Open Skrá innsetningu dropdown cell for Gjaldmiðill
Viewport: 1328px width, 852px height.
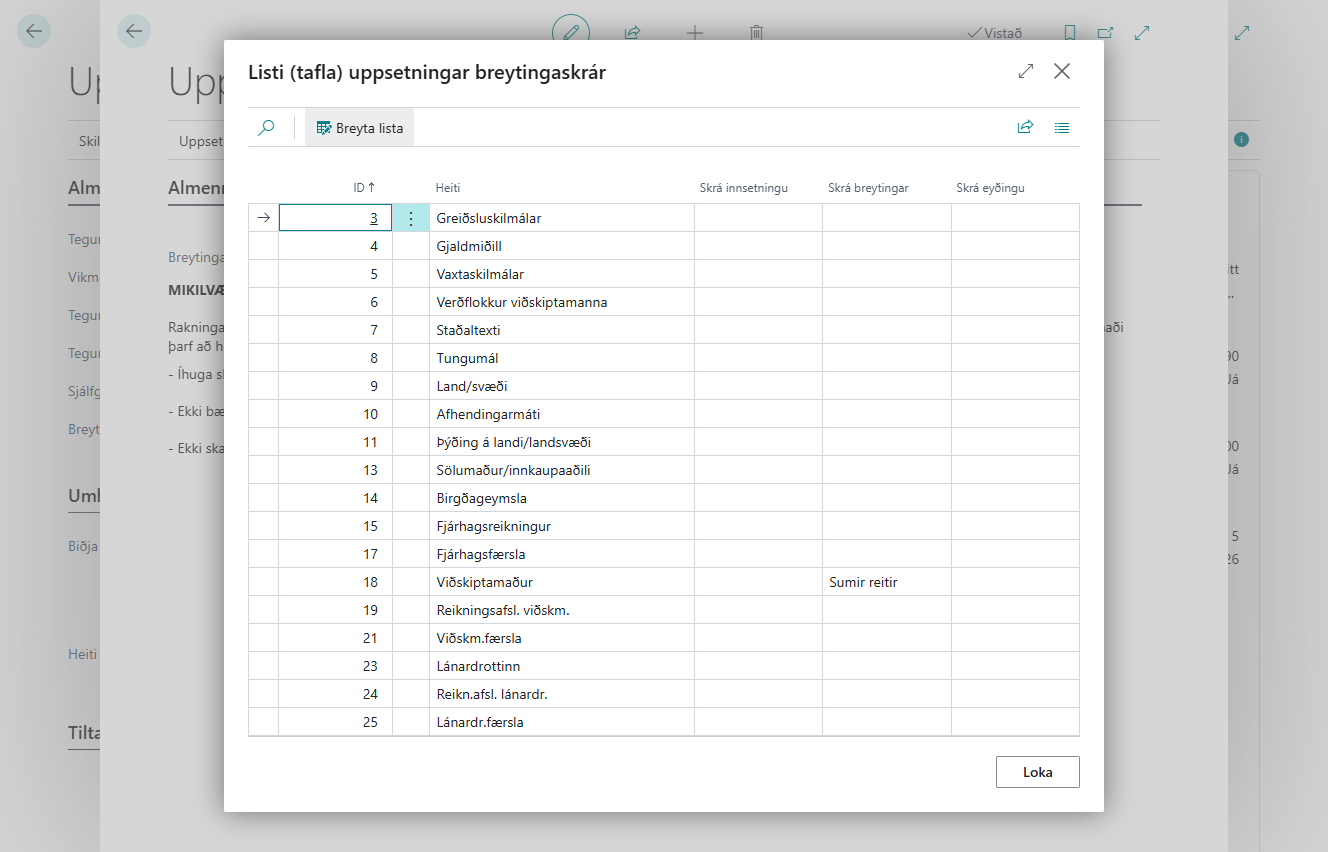coord(759,246)
